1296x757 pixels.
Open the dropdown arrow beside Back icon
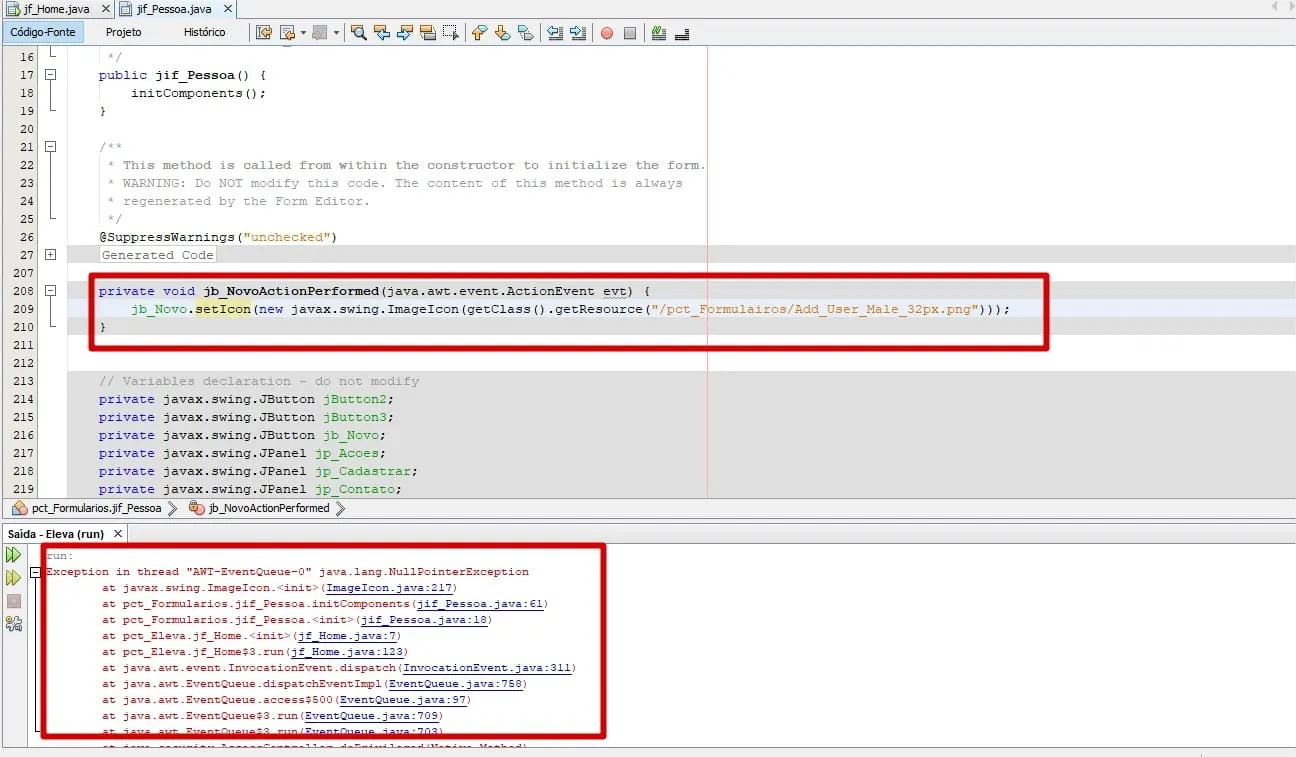click(x=303, y=33)
